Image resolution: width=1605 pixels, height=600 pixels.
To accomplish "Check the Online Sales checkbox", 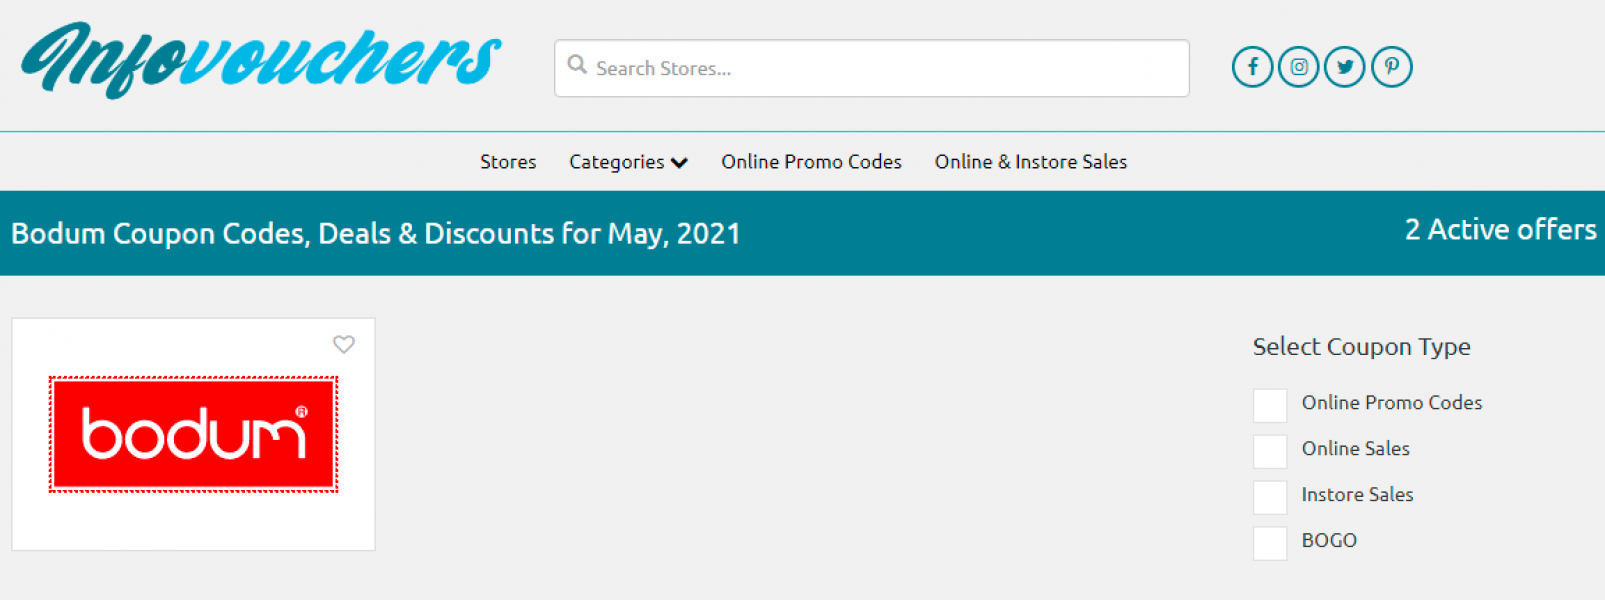I will tap(1270, 451).
